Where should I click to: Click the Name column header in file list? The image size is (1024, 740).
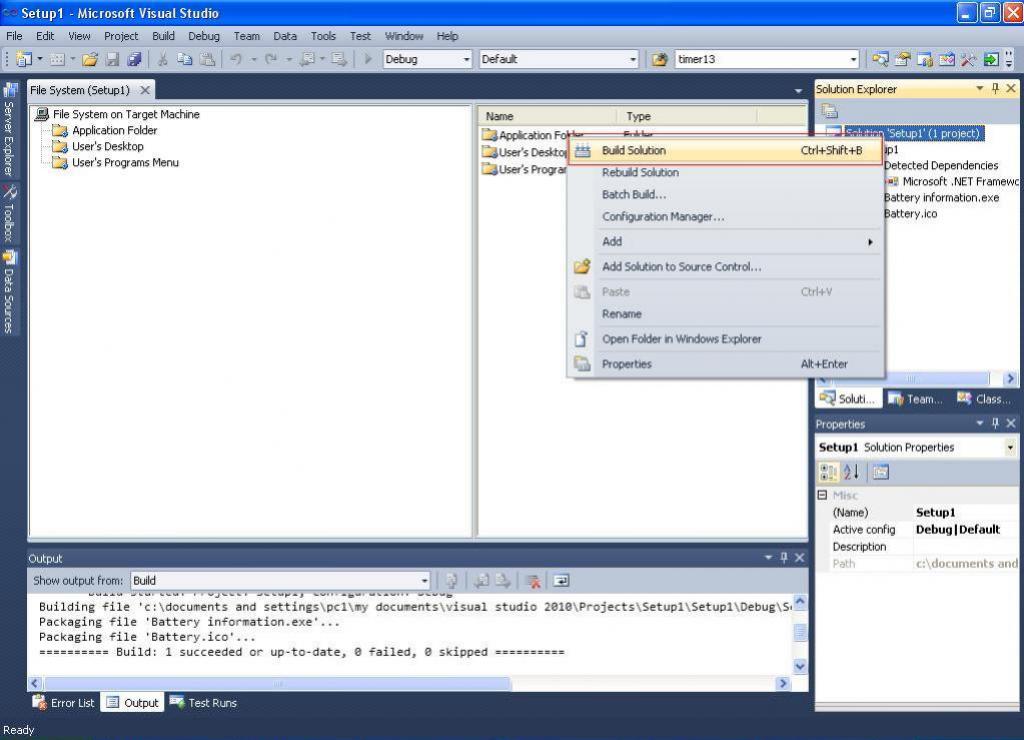547,116
